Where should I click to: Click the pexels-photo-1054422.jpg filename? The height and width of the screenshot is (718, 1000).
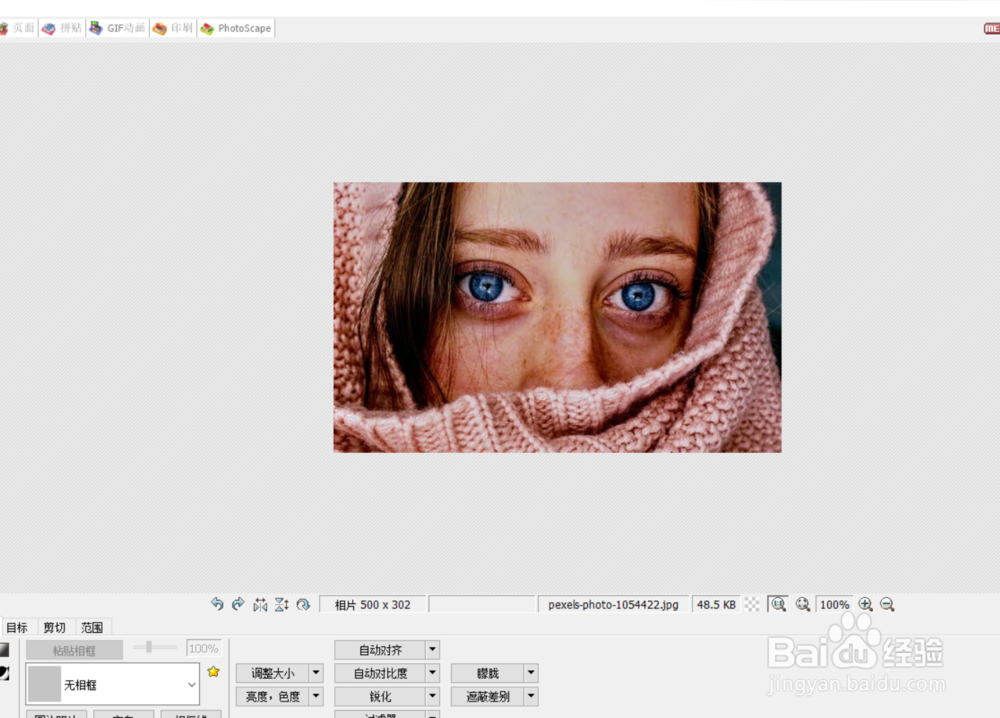613,604
